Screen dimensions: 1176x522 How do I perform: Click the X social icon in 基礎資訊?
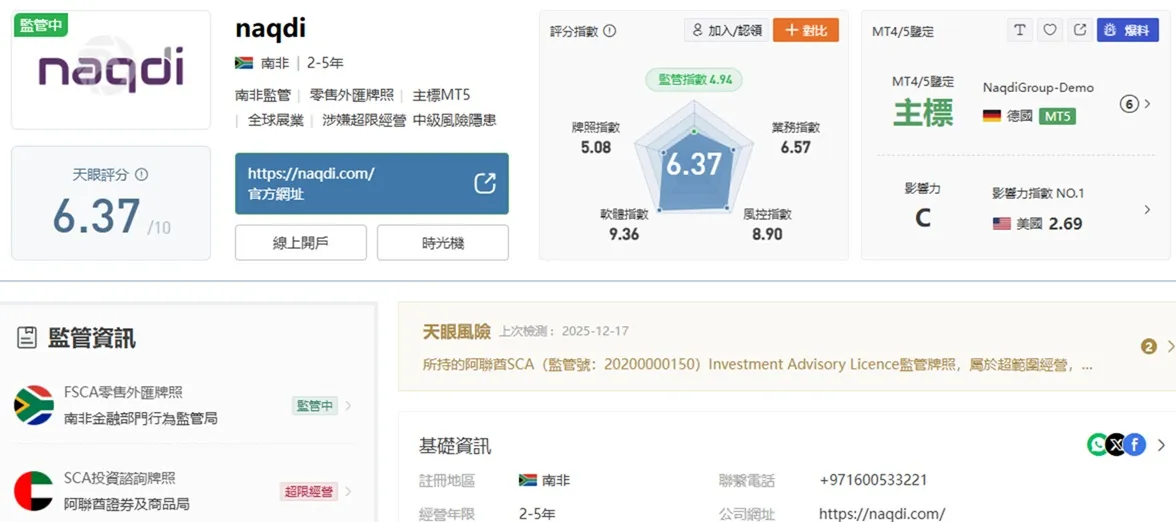tap(1116, 445)
